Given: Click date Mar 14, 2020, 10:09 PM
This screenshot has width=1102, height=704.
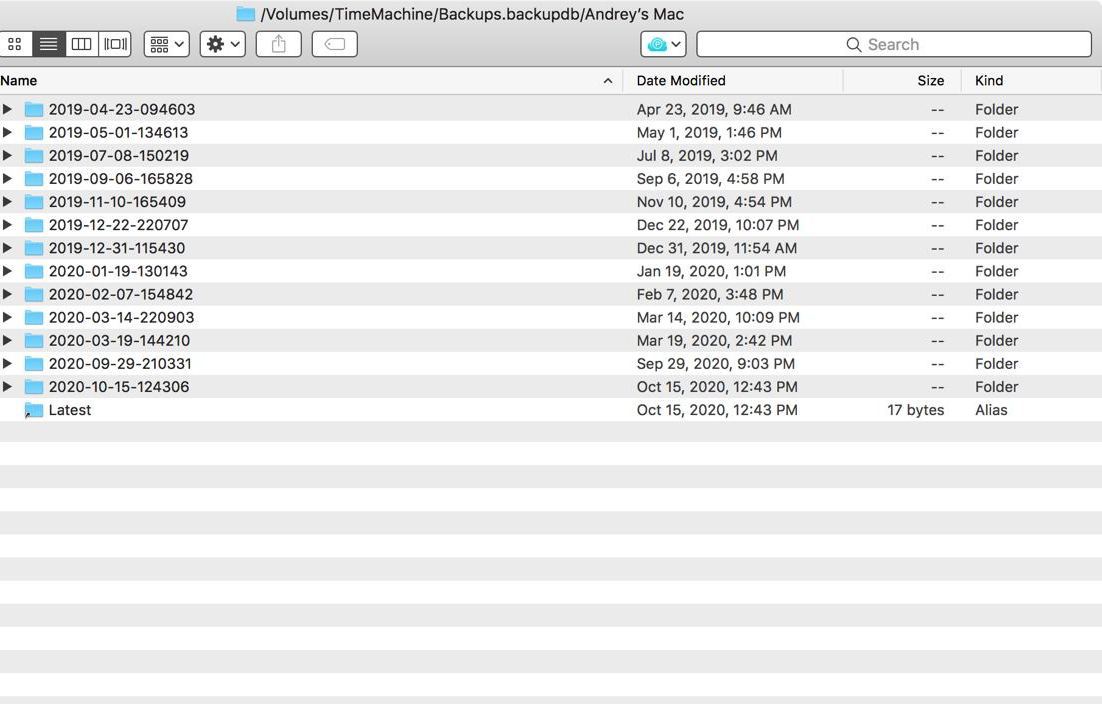Looking at the screenshot, I should pos(718,317).
